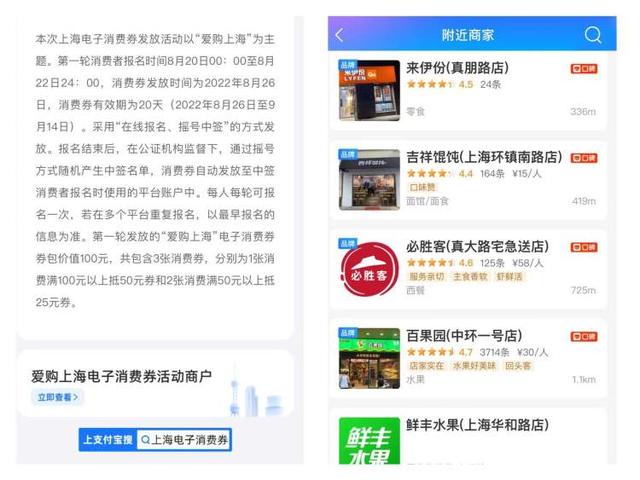Tap the 百果园 storefront photo
The width and height of the screenshot is (640, 480).
pyautogui.click(x=369, y=358)
